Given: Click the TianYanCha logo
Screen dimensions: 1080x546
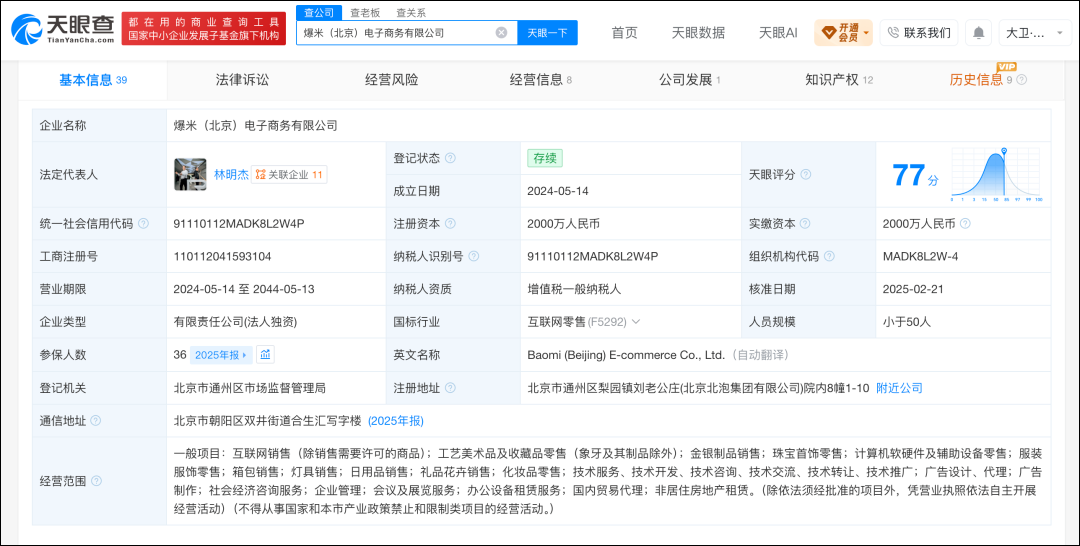Looking at the screenshot, I should pyautogui.click(x=63, y=29).
